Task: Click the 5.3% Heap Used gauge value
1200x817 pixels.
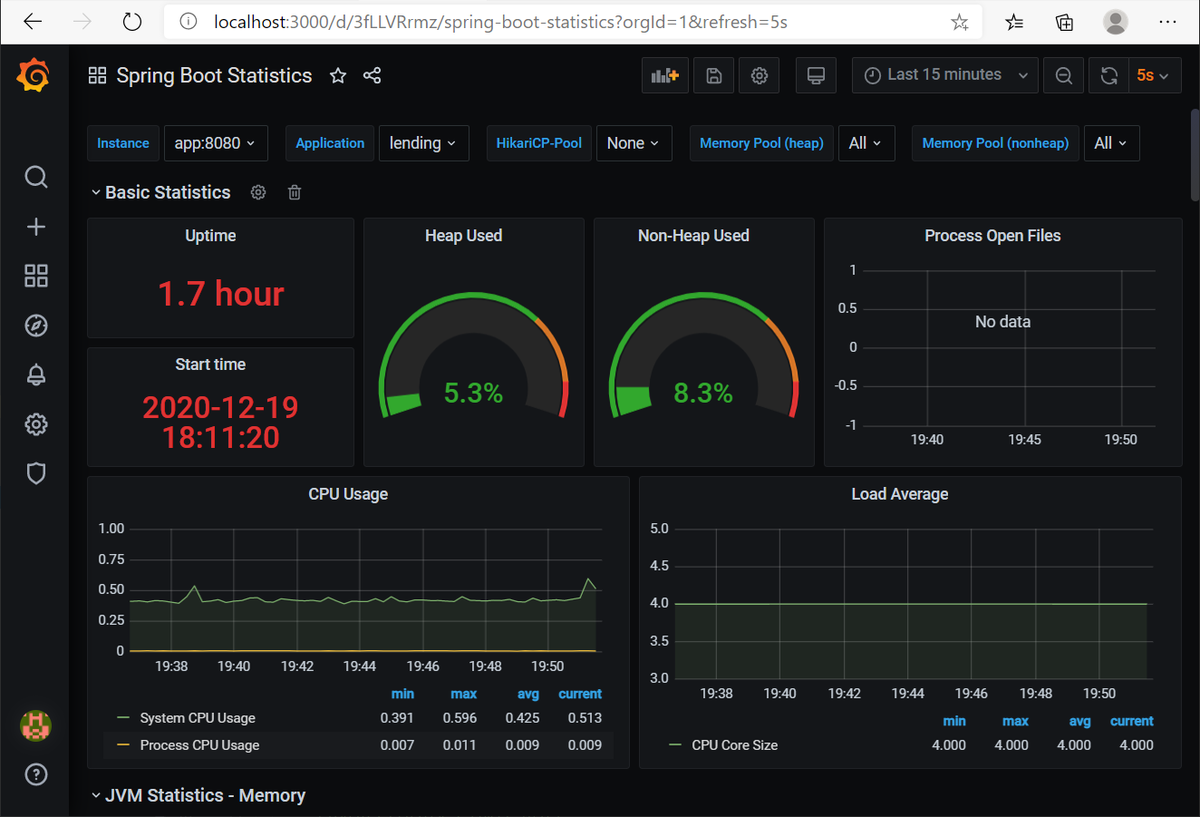Action: click(473, 393)
